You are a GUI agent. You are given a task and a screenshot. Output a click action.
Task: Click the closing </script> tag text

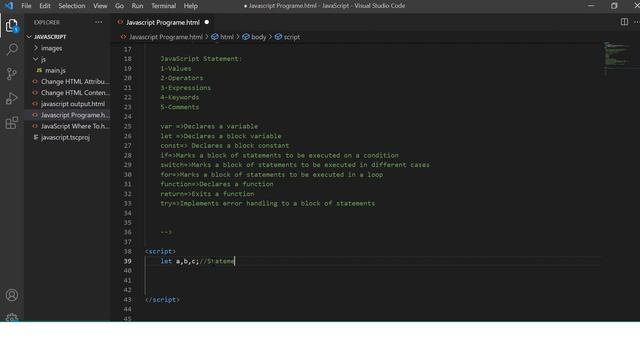tap(162, 300)
